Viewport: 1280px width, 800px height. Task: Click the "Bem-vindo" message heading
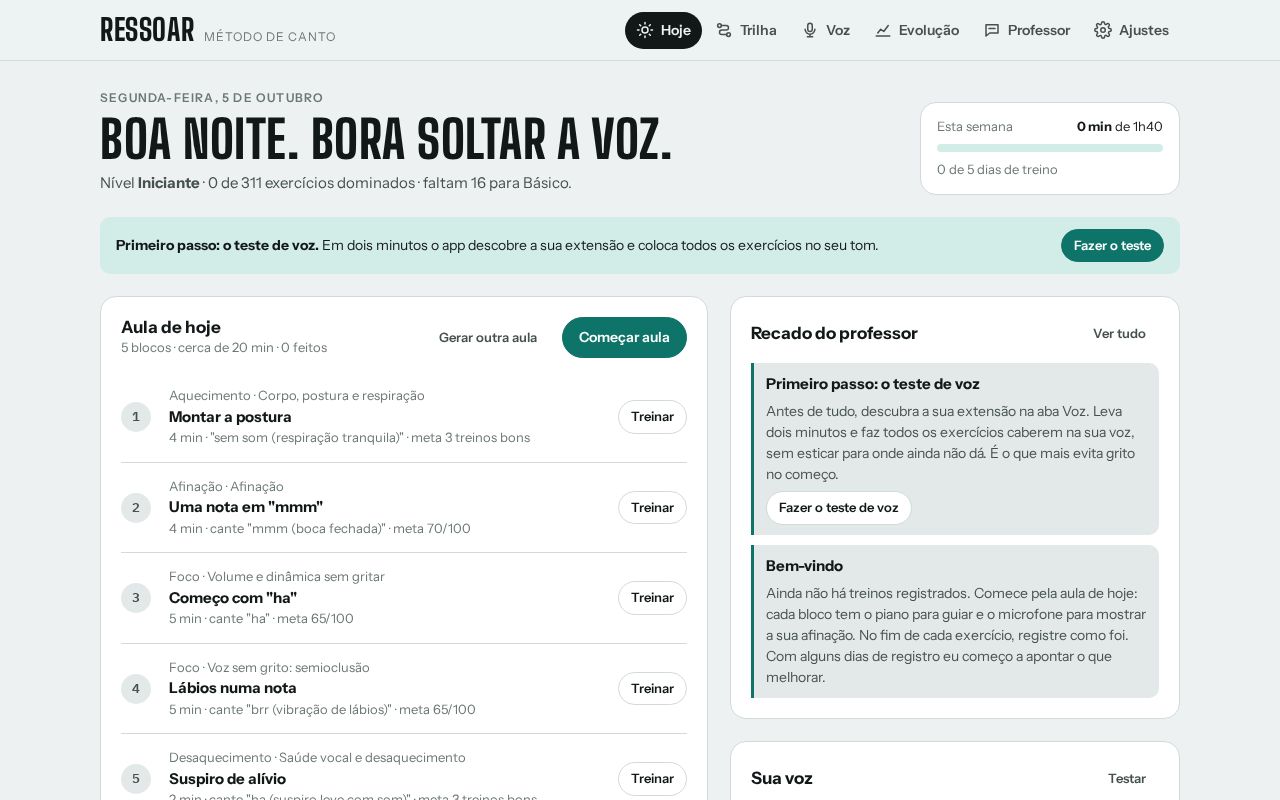click(804, 566)
